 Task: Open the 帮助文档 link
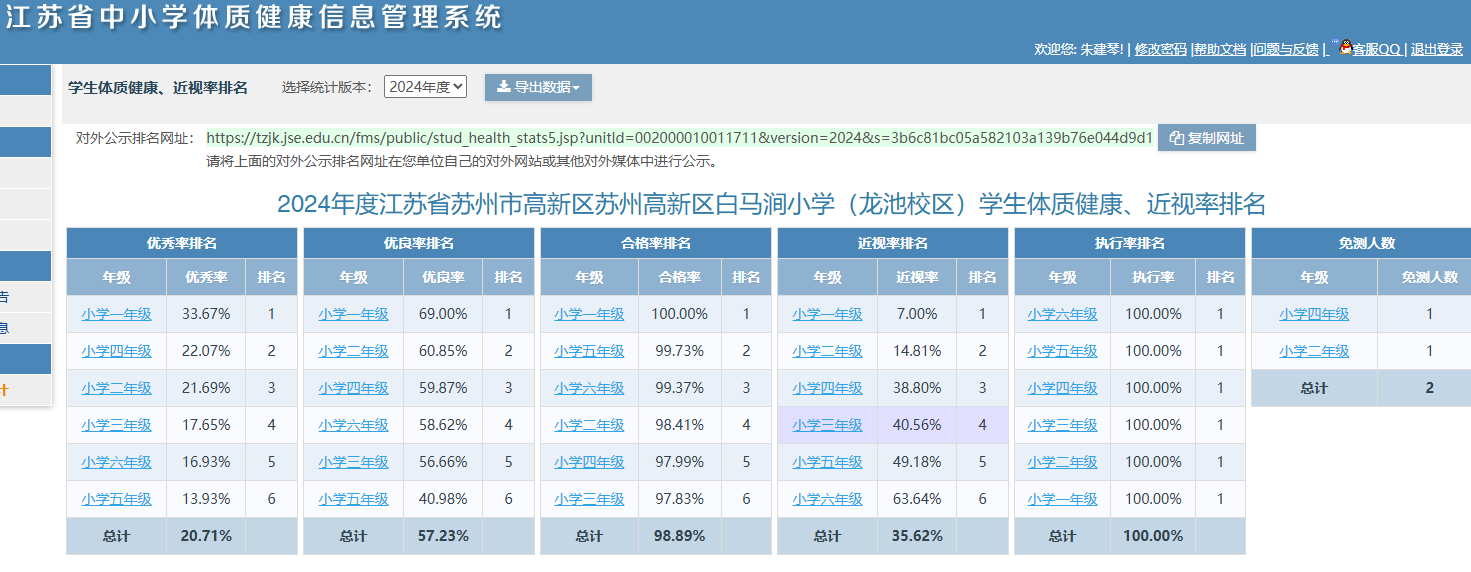pyautogui.click(x=1220, y=49)
